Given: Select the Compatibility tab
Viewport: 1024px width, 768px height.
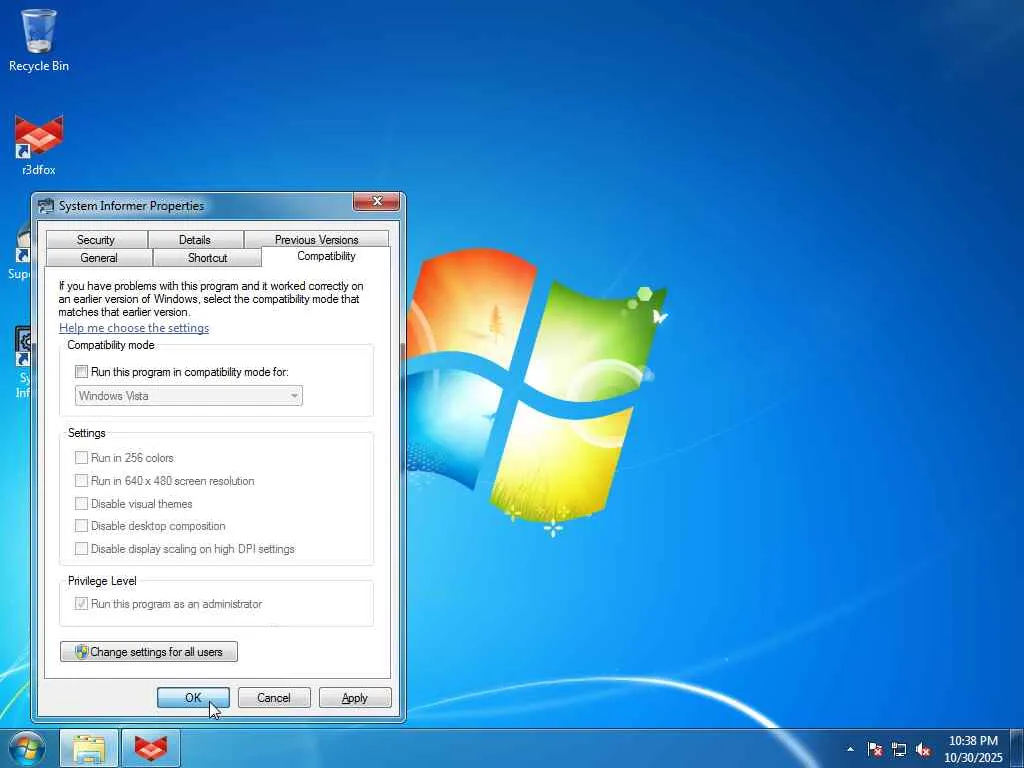Looking at the screenshot, I should point(326,256).
